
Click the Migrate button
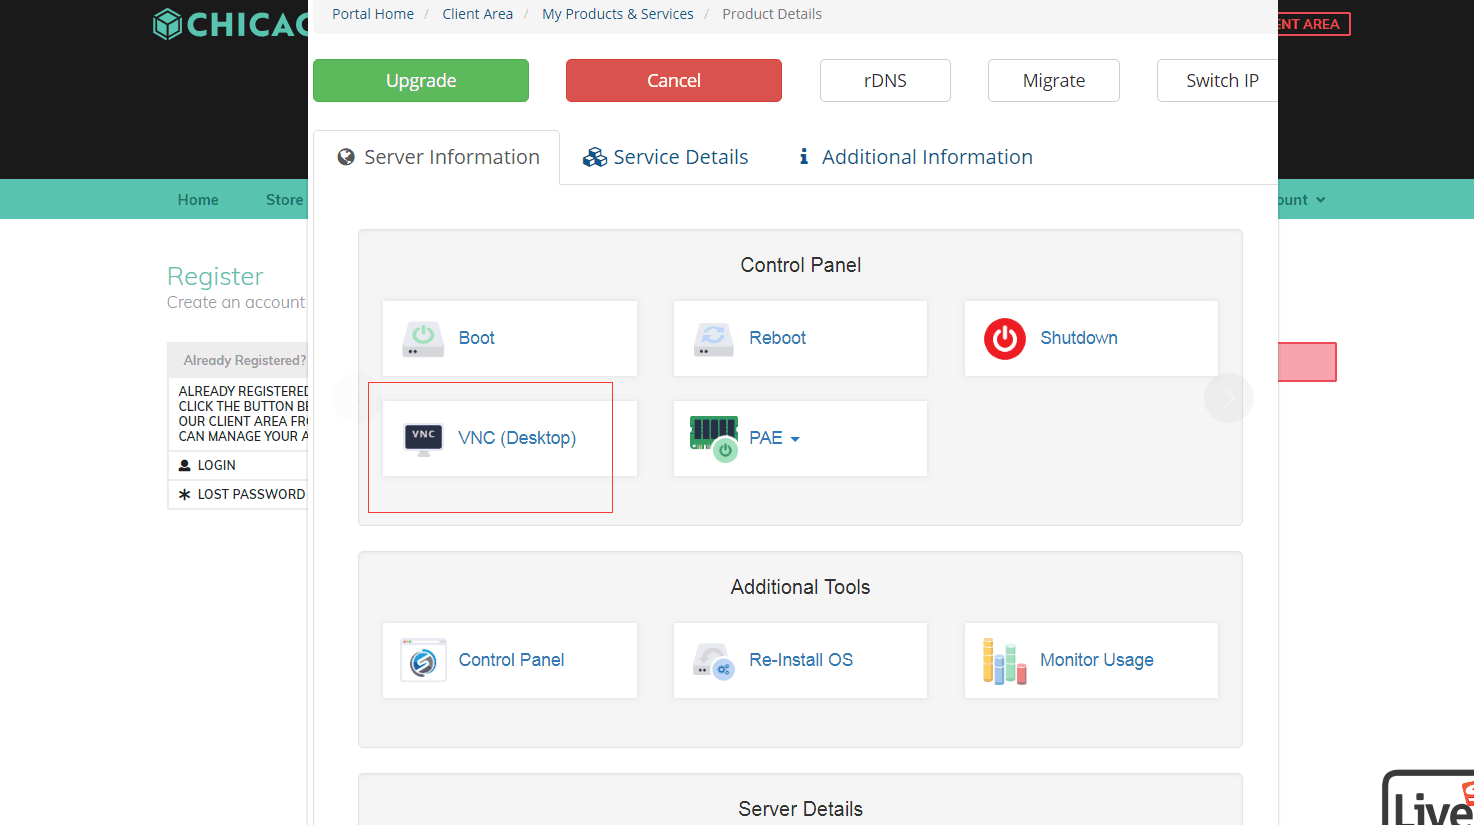(x=1053, y=81)
